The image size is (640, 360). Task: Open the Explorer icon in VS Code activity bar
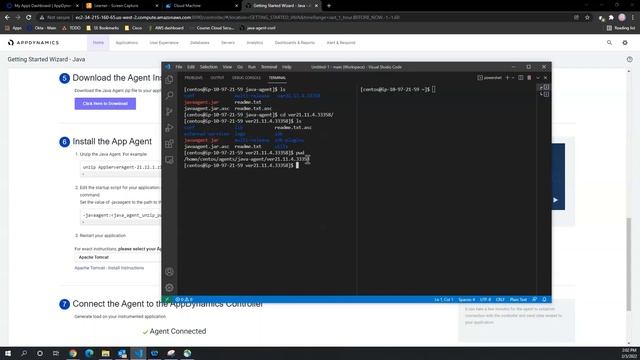point(169,80)
